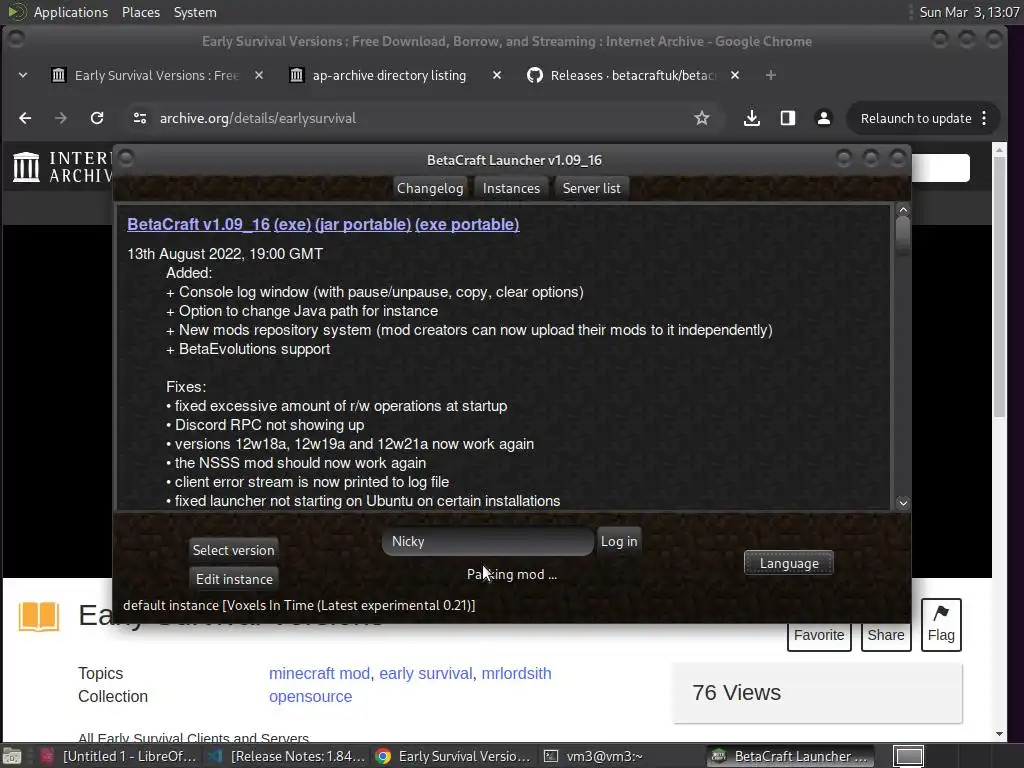Viewport: 1024px width, 768px height.
Task: Download the (exe) version link
Action: point(293,224)
